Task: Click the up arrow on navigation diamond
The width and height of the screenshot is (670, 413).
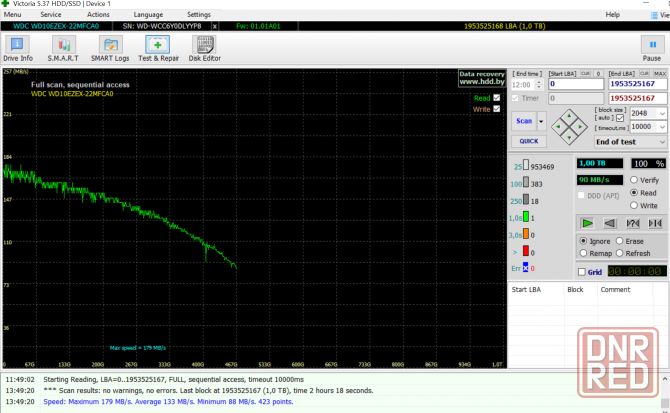Action: click(569, 115)
